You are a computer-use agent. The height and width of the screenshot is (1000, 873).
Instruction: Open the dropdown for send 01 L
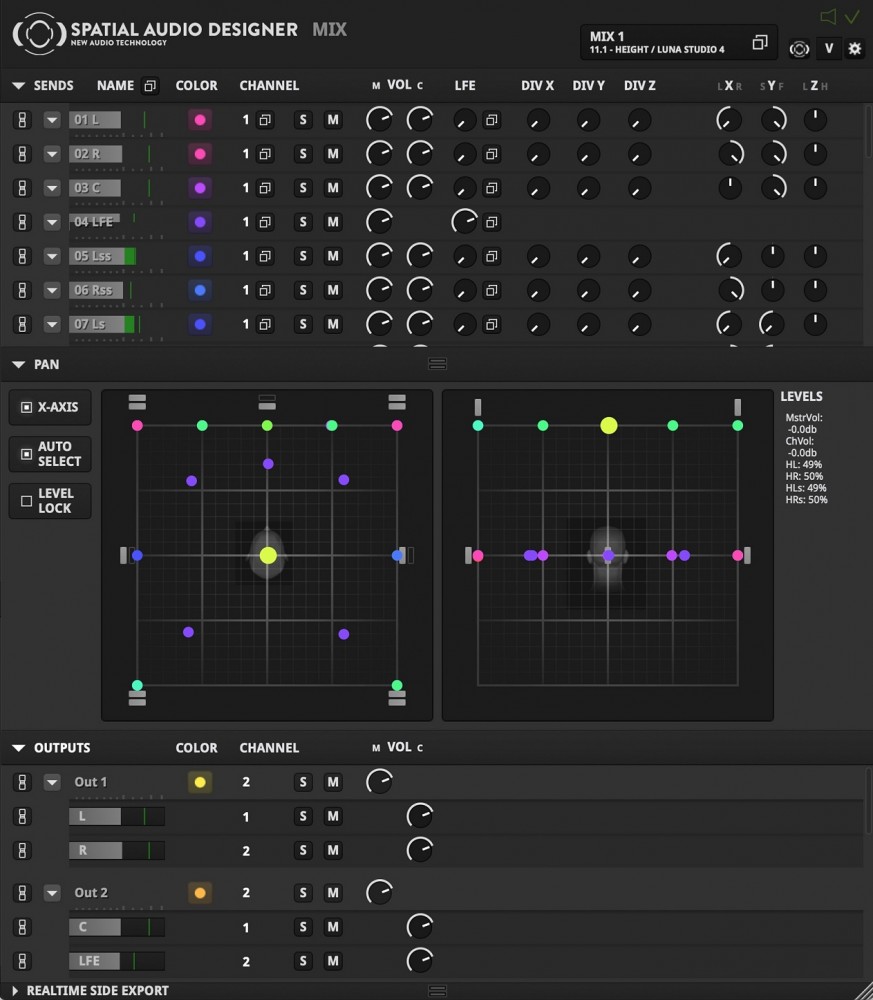click(52, 120)
